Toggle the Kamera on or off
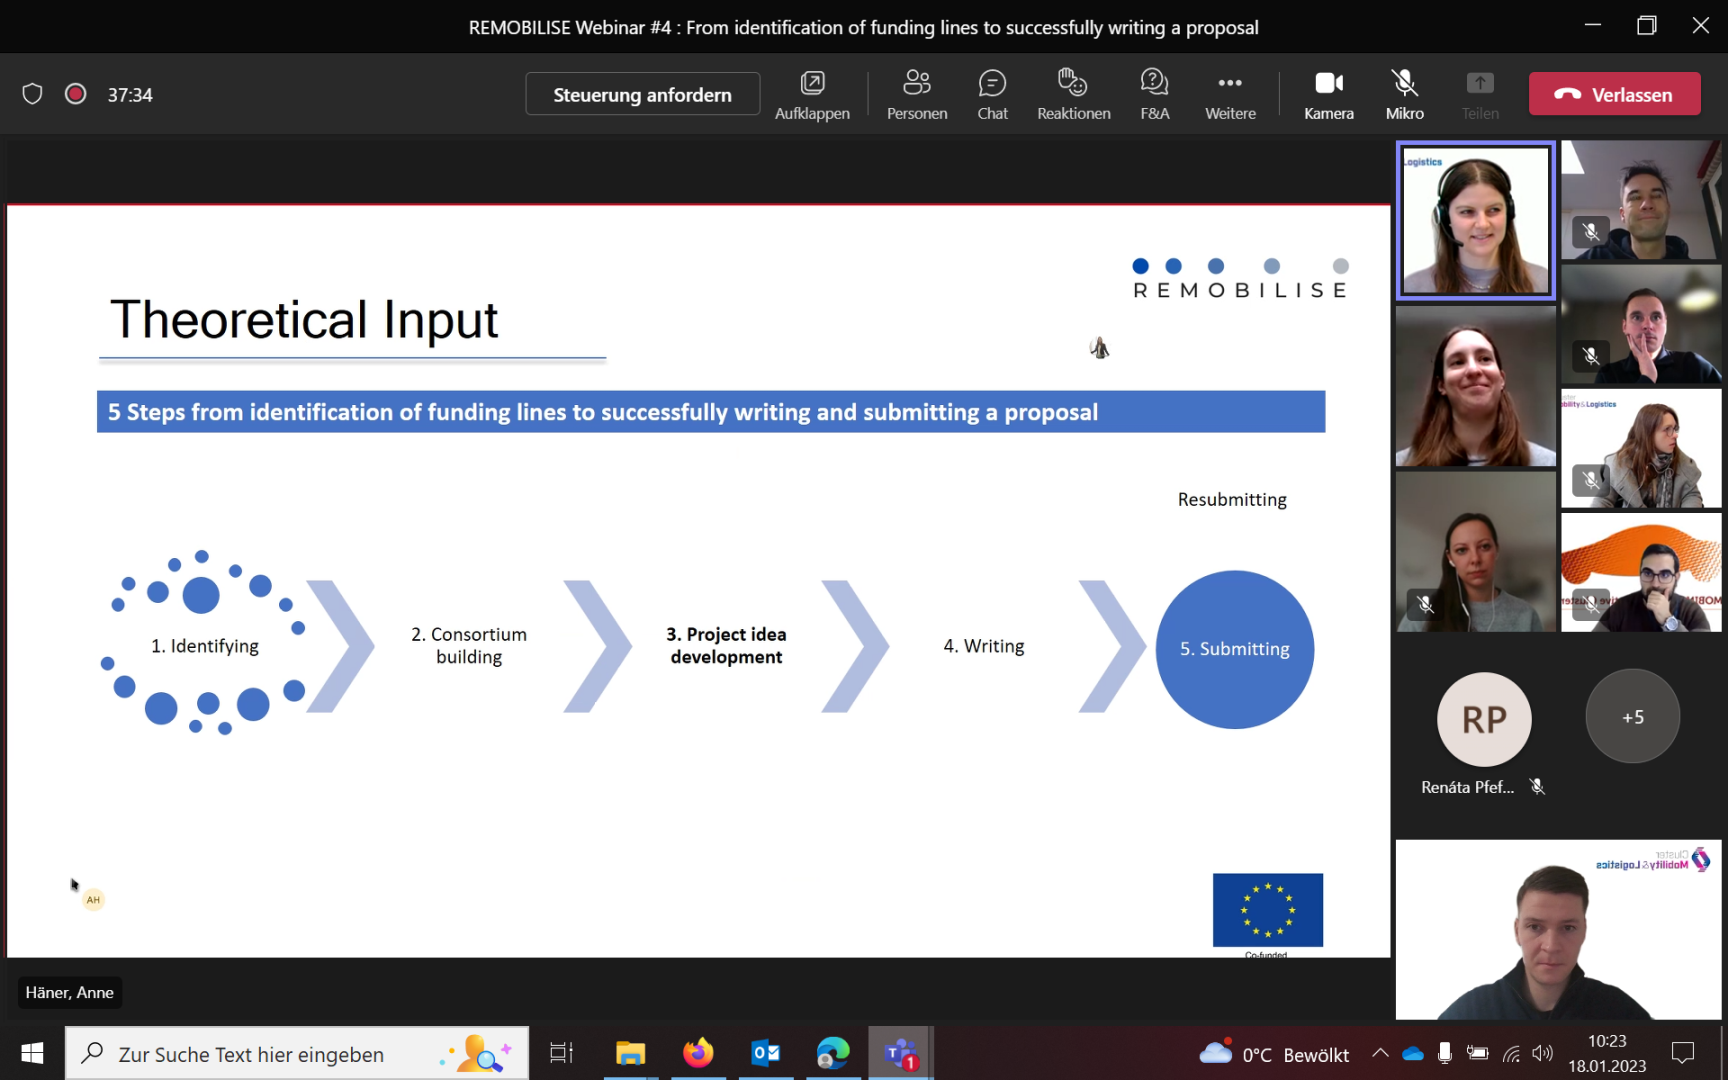The height and width of the screenshot is (1080, 1728). click(1328, 95)
